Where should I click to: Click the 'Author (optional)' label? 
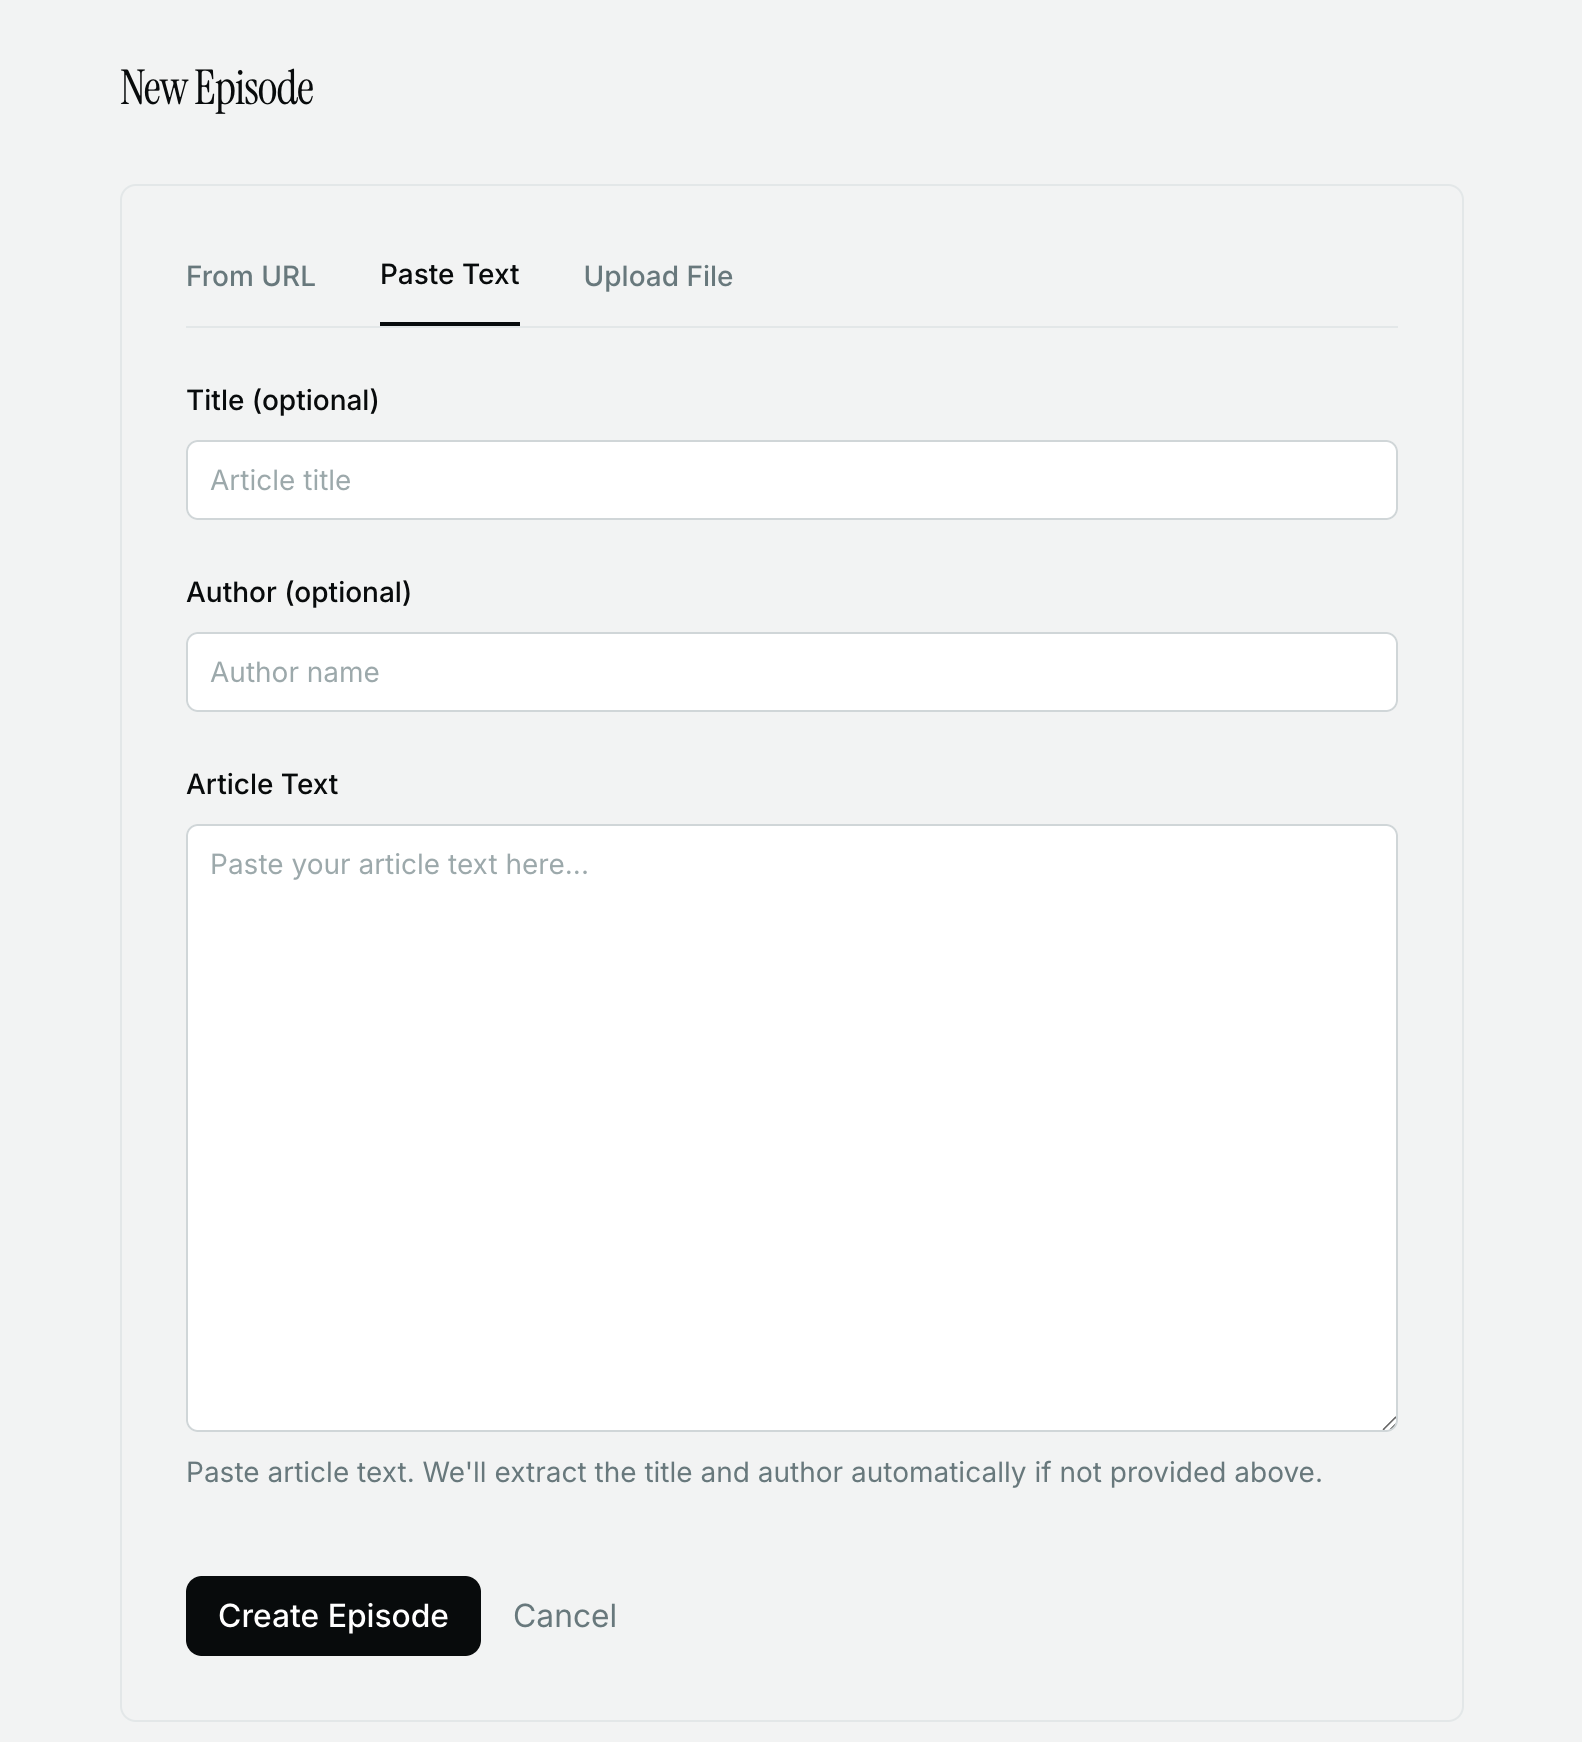[298, 592]
